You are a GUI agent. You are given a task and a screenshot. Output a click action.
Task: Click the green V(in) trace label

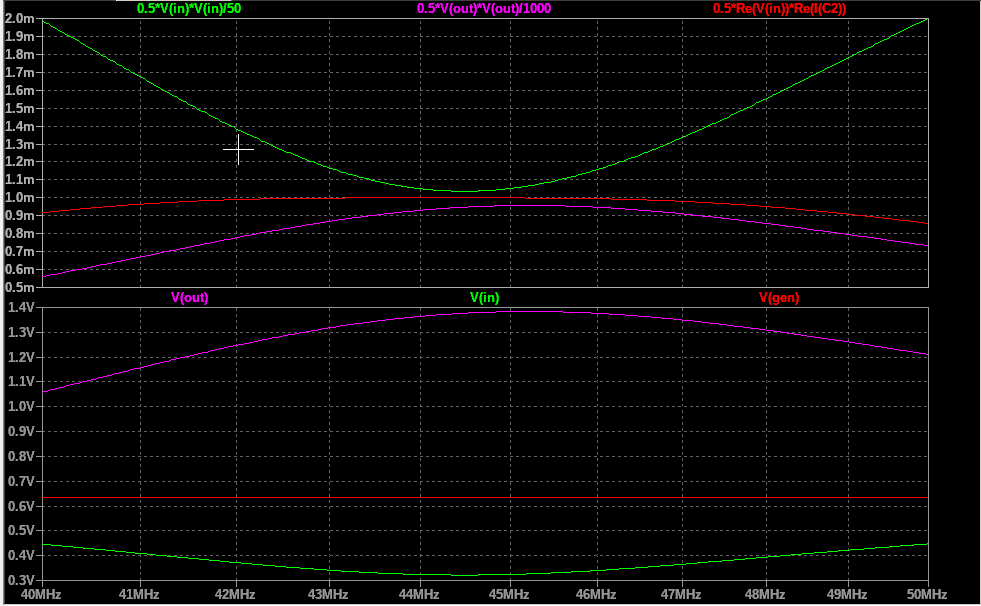tap(485, 298)
